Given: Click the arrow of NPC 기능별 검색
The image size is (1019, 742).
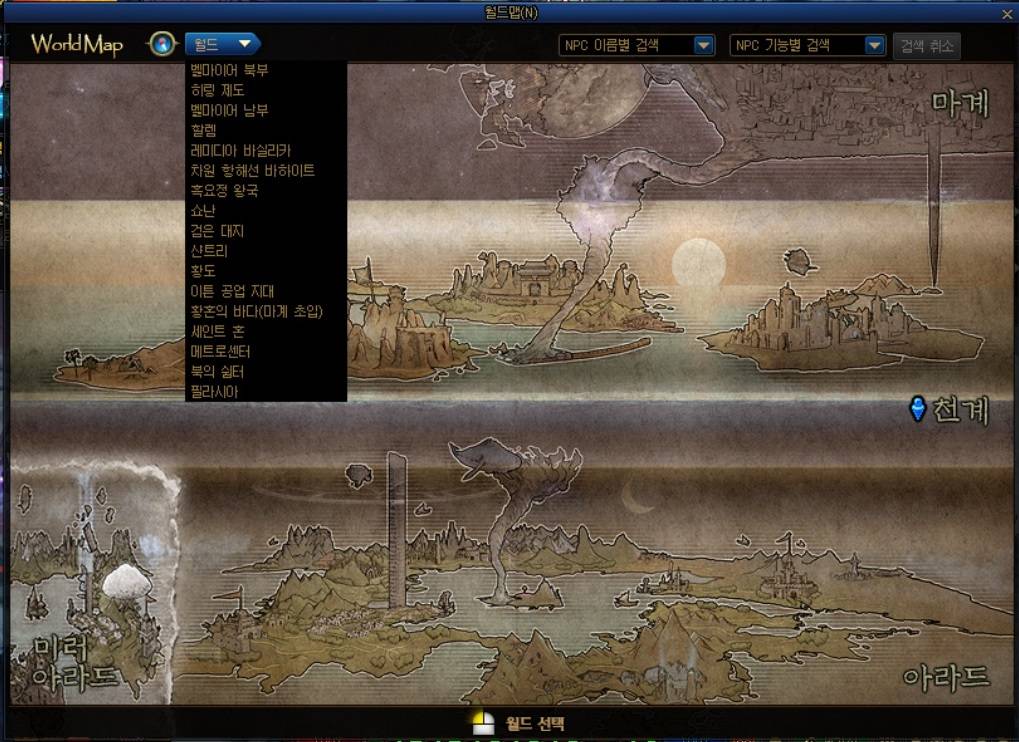Looking at the screenshot, I should [x=875, y=45].
